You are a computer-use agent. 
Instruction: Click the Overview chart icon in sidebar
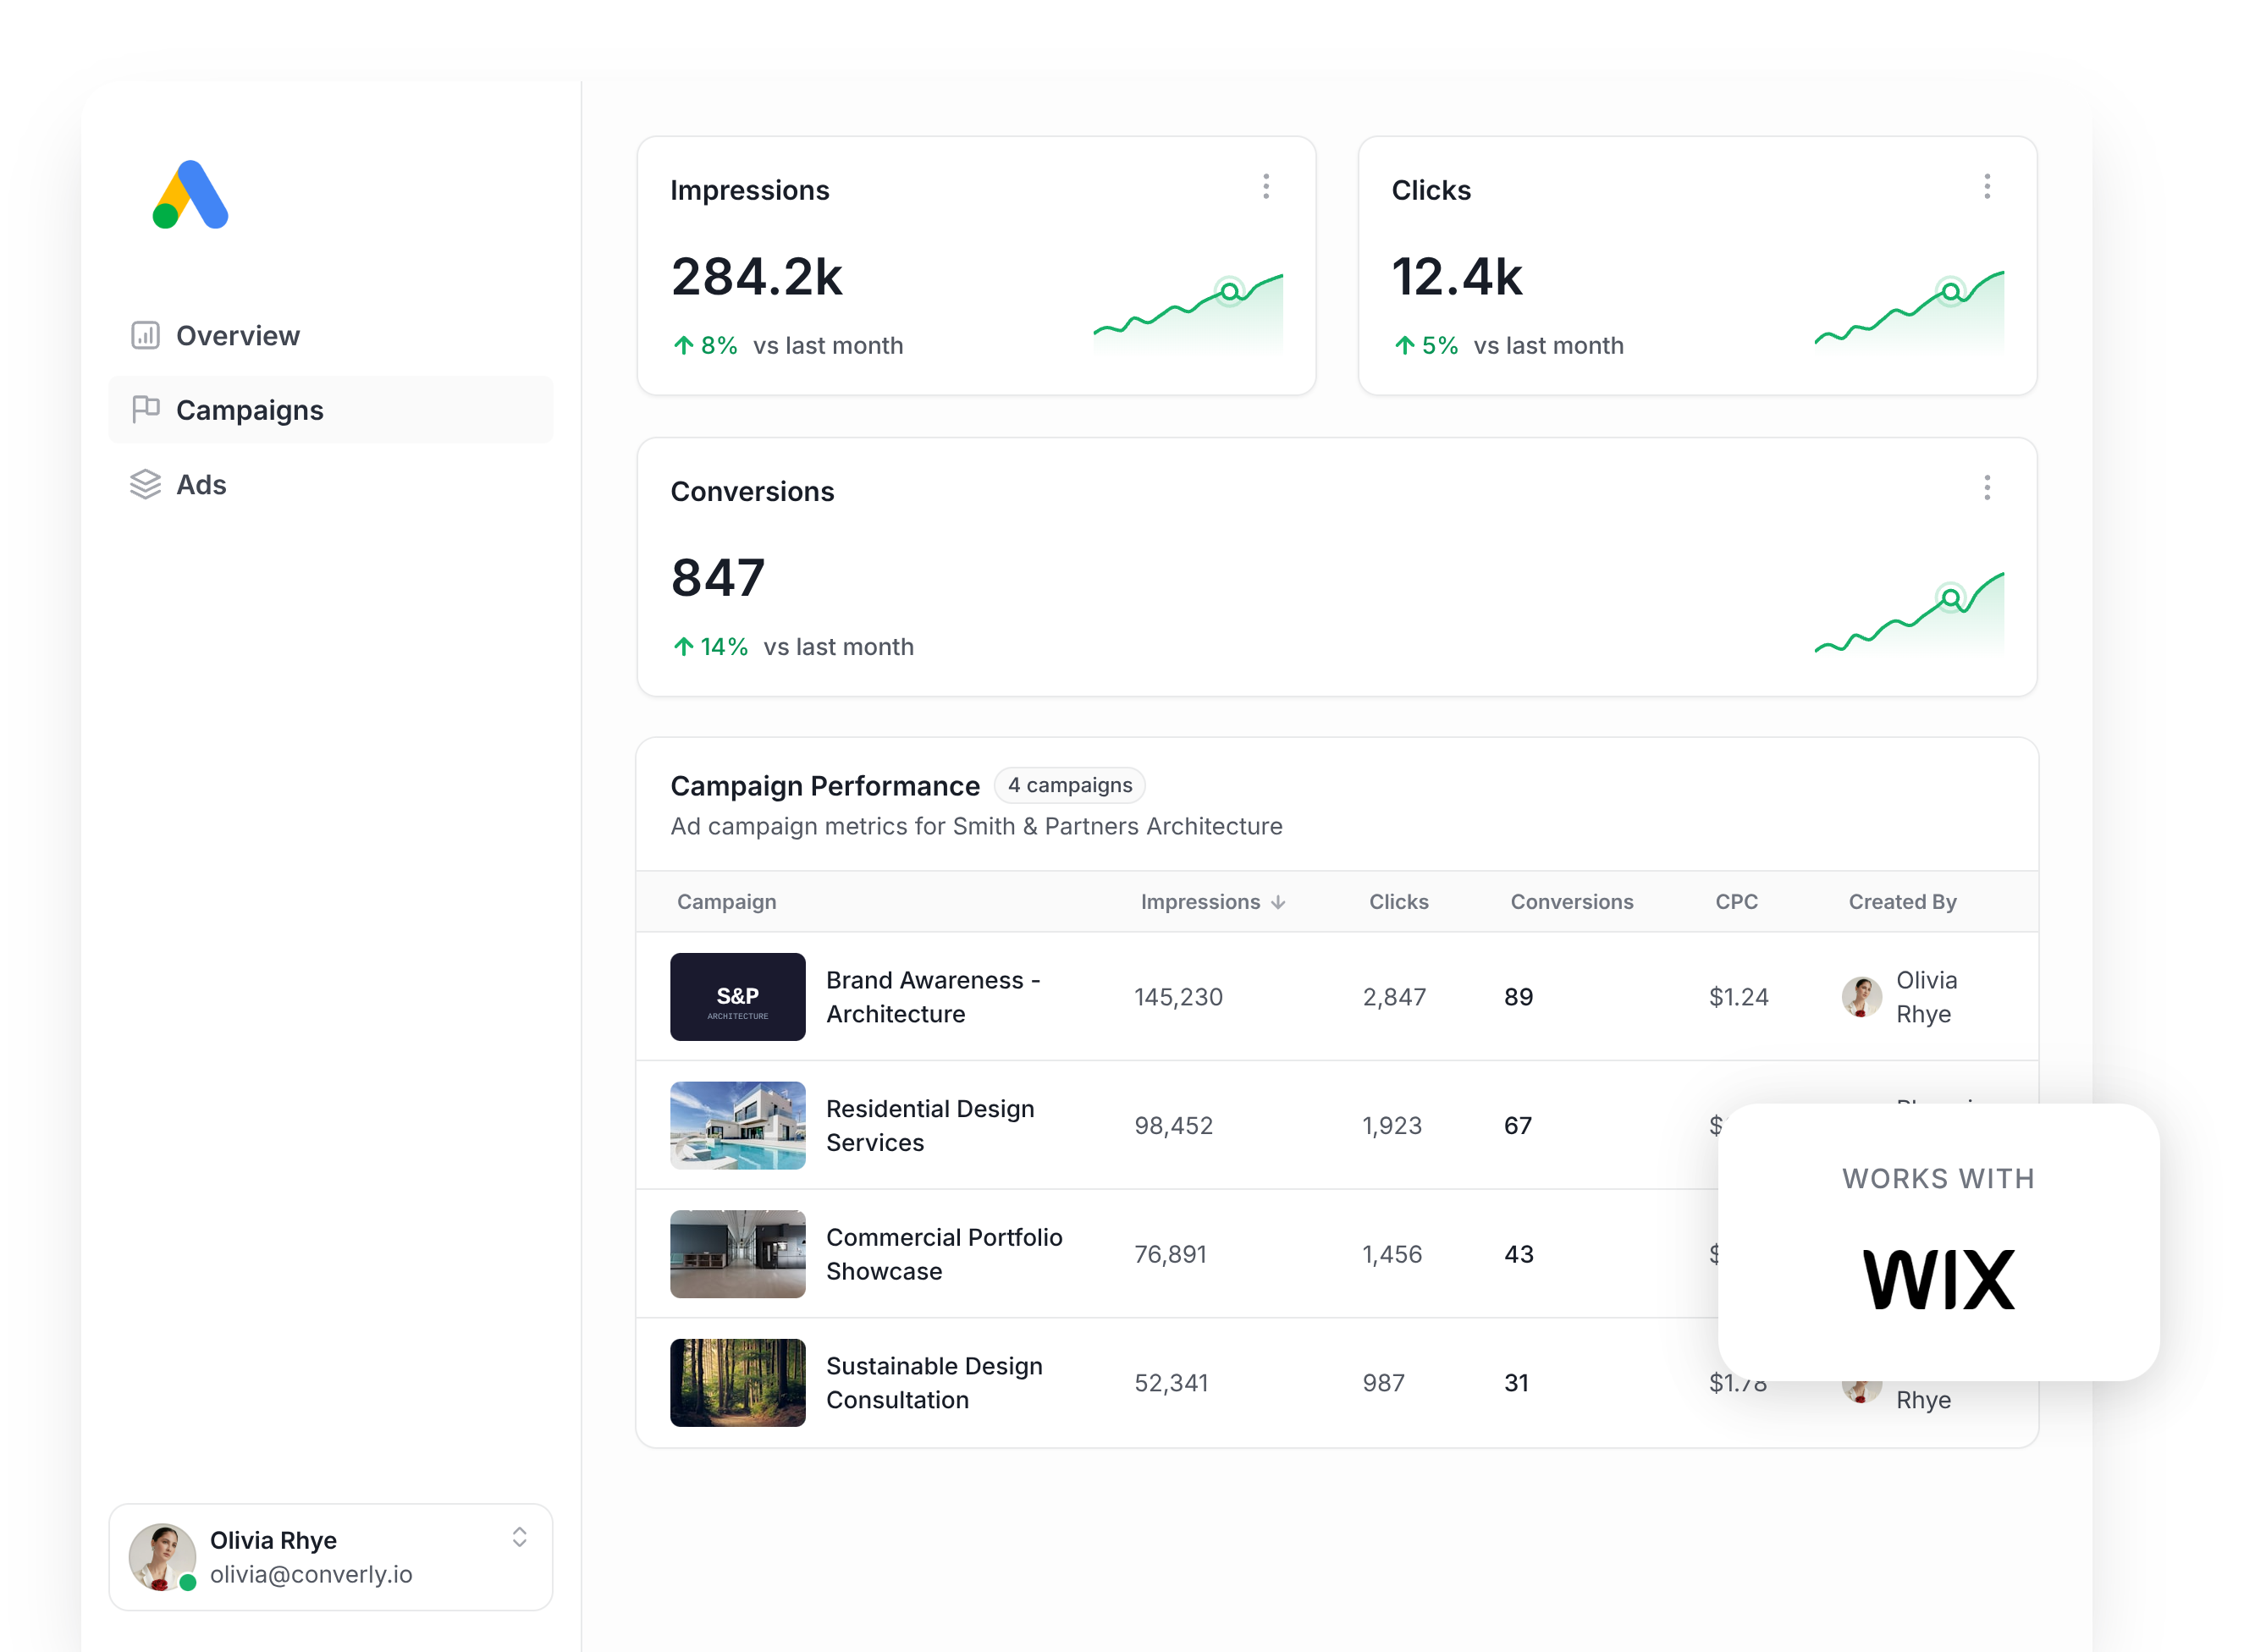145,335
